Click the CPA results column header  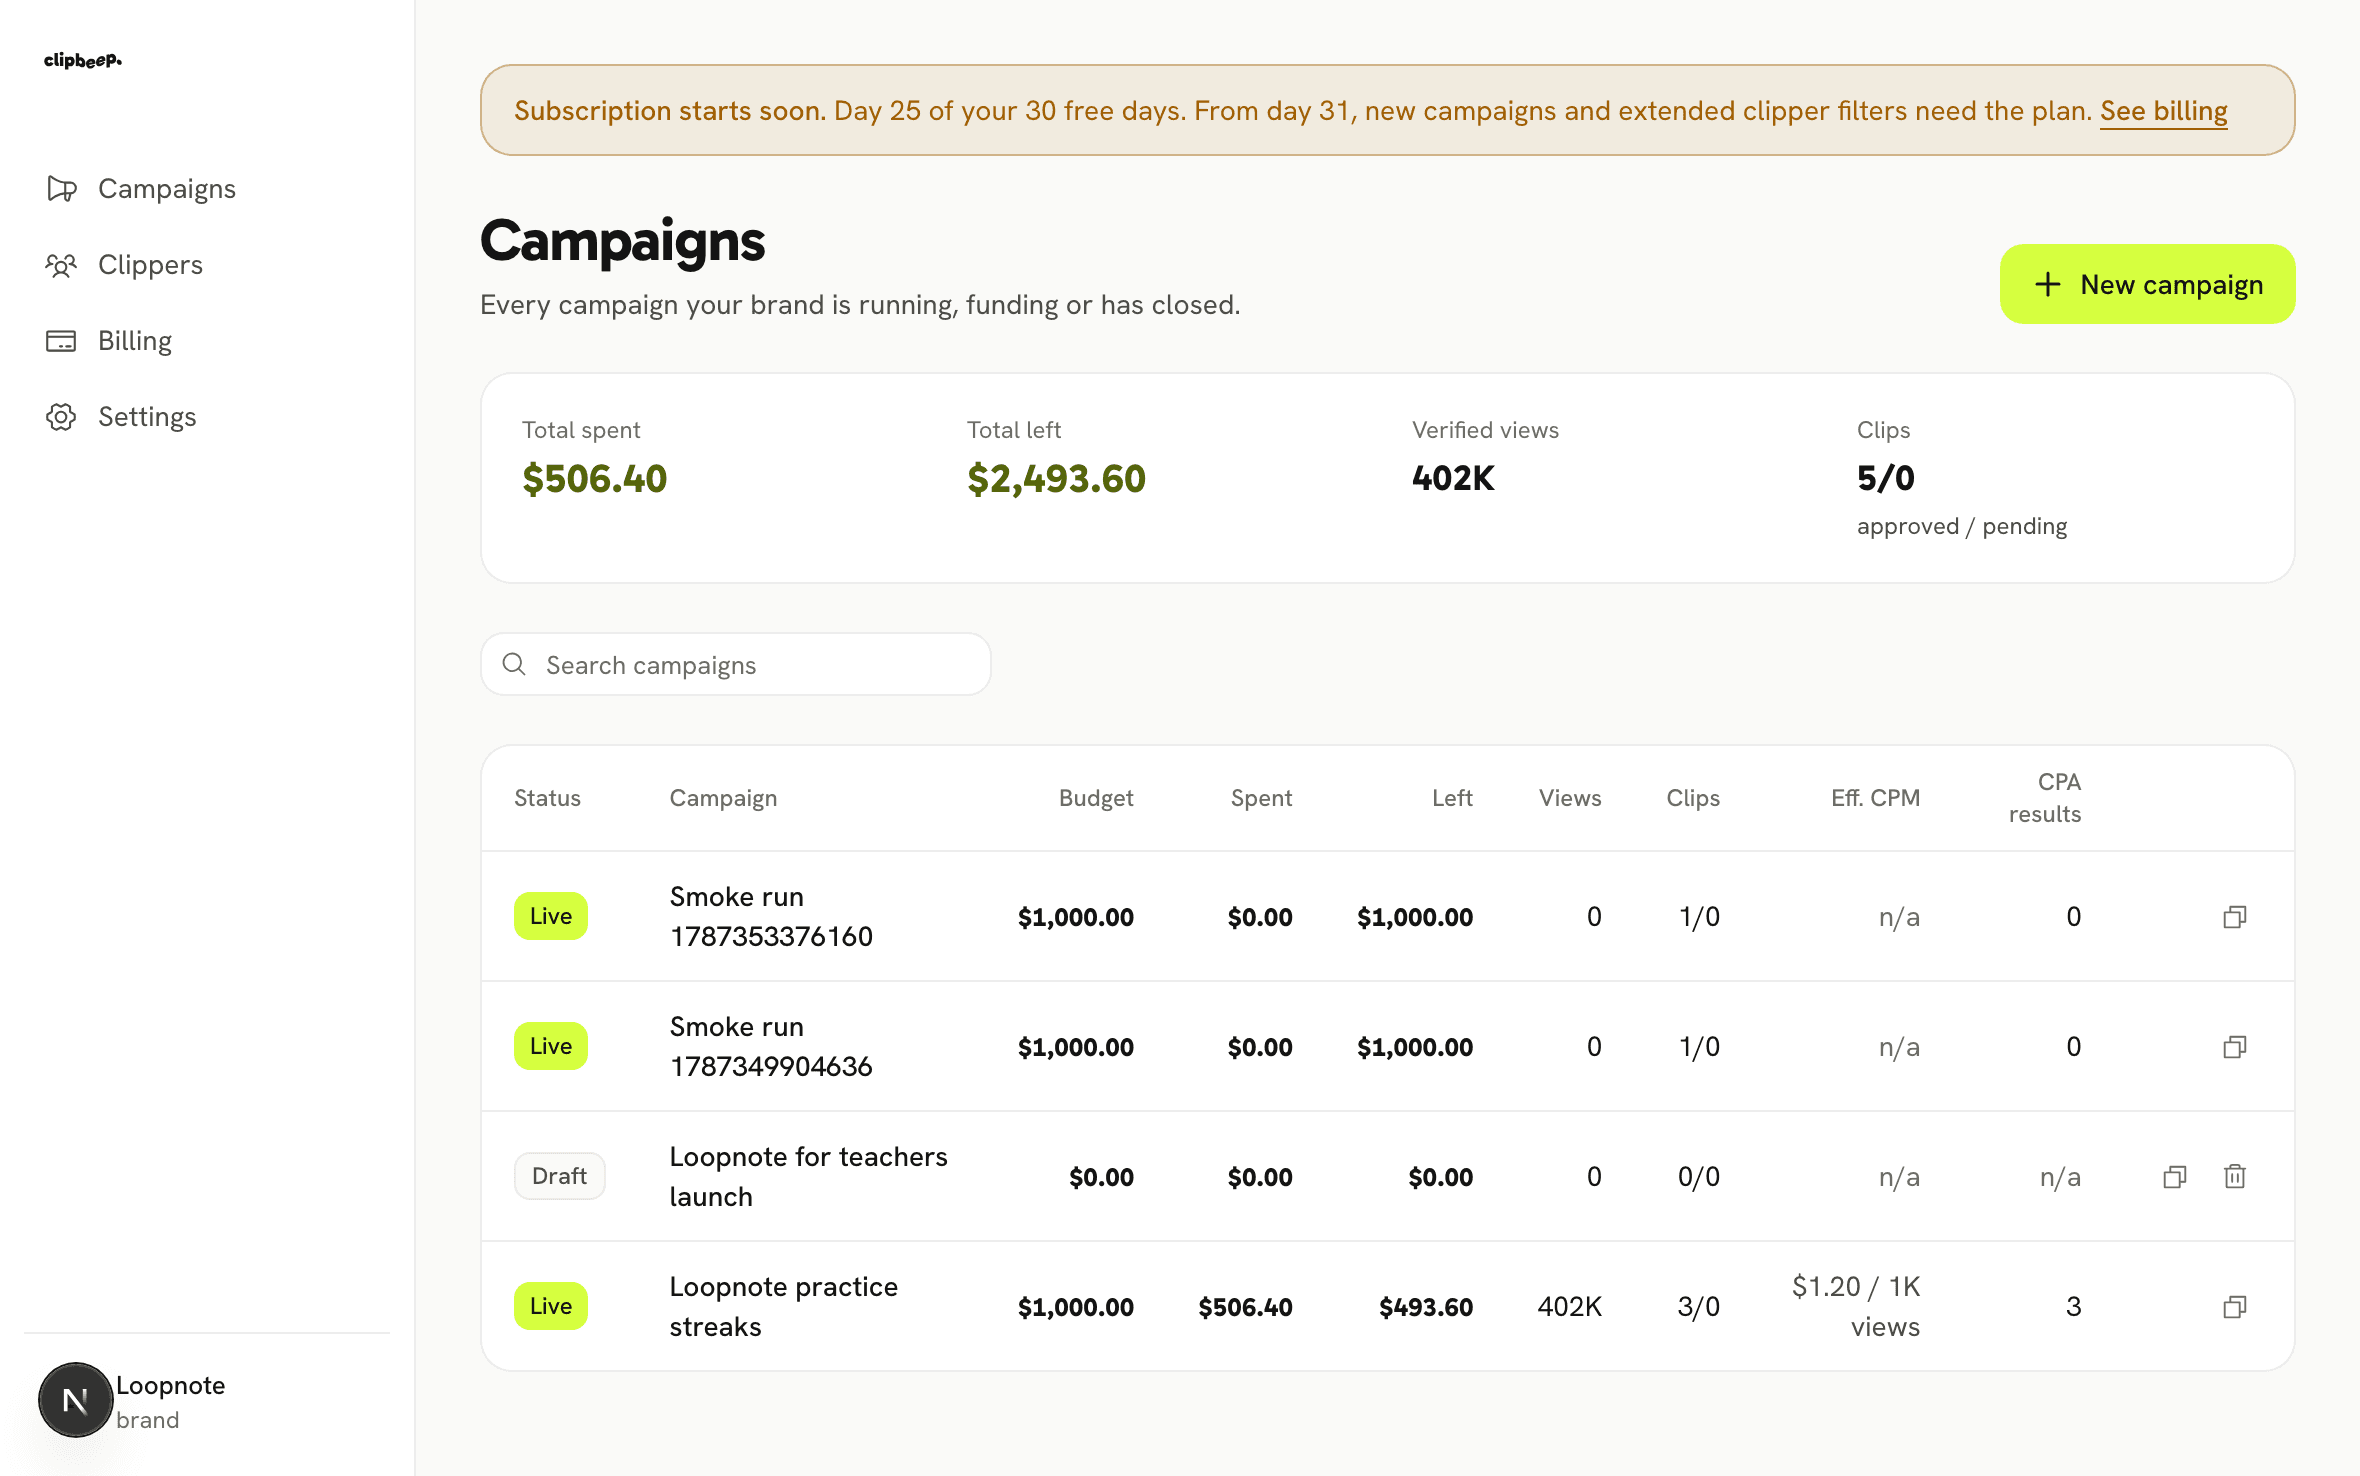[2045, 798]
